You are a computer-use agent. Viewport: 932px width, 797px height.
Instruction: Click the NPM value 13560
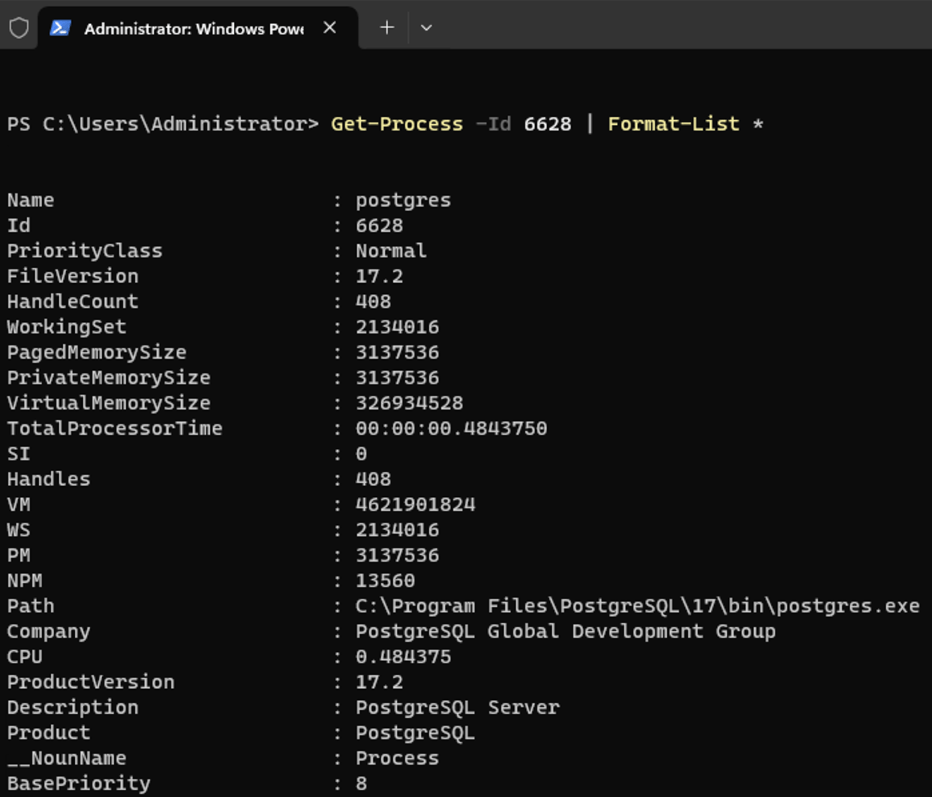pyautogui.click(x=385, y=581)
